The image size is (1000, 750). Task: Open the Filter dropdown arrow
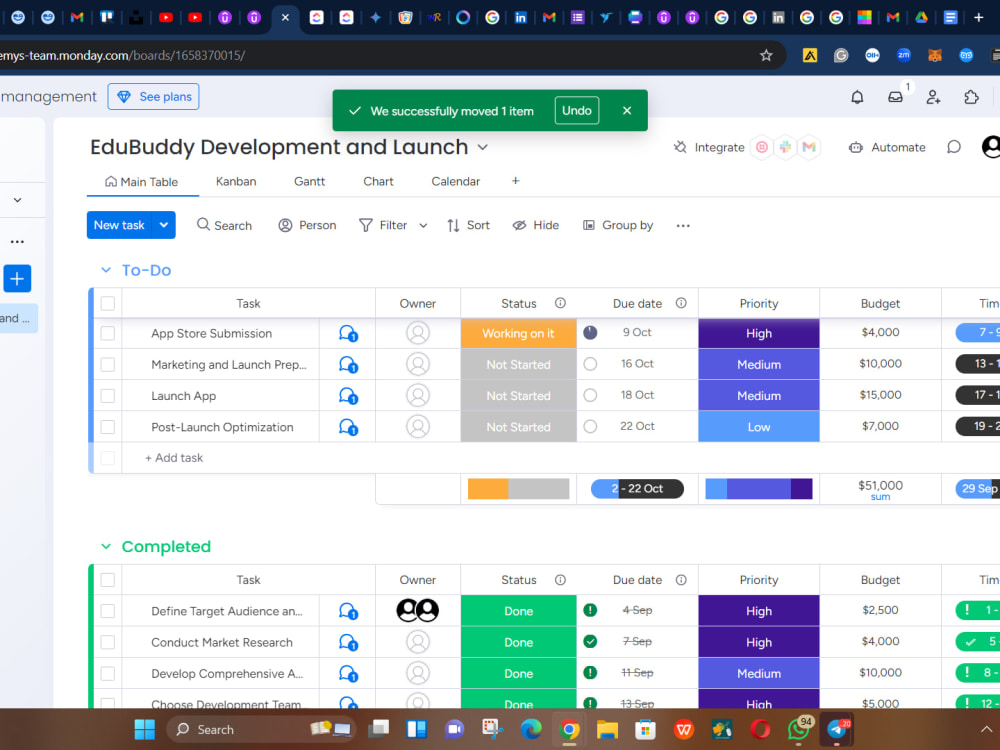click(423, 226)
